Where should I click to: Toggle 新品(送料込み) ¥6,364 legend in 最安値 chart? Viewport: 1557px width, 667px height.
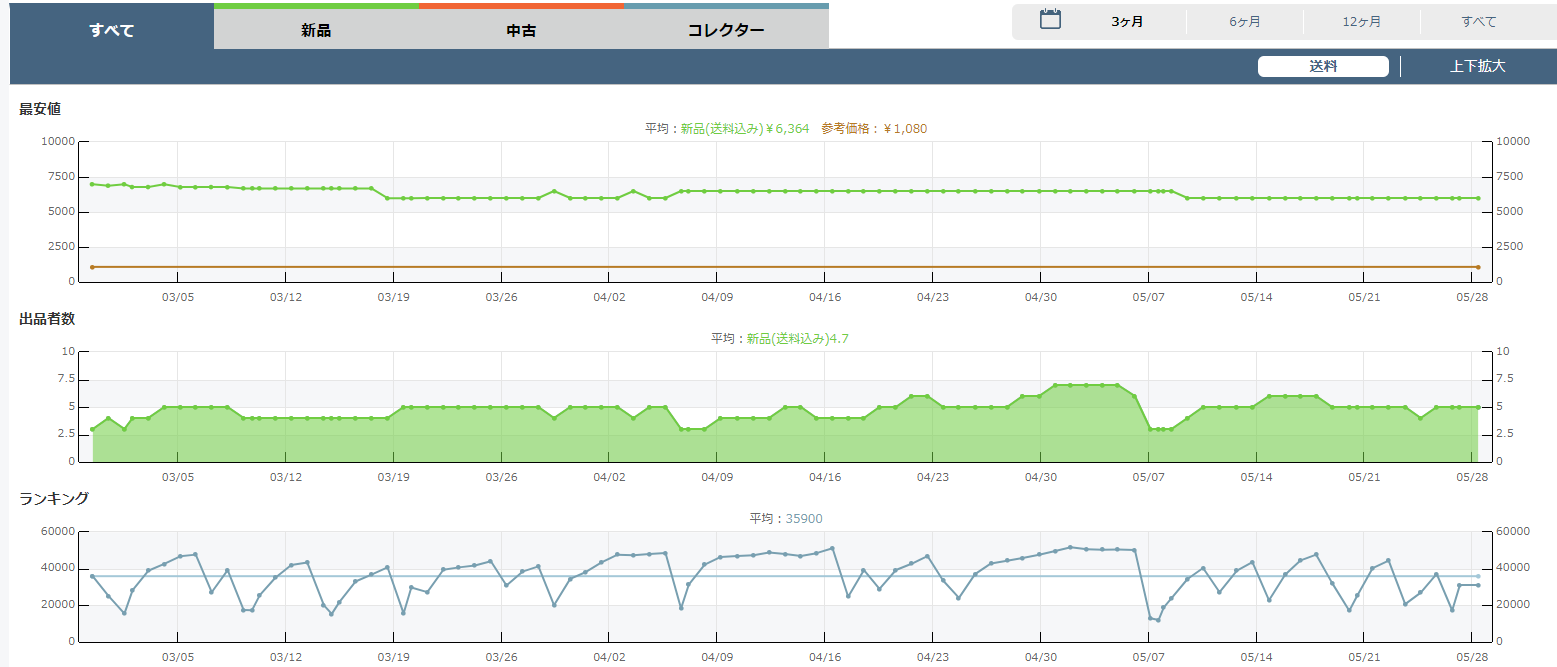[744, 128]
